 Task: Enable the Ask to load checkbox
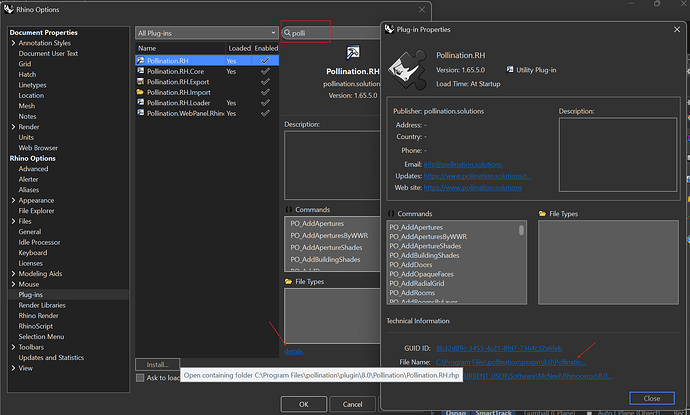(140, 378)
